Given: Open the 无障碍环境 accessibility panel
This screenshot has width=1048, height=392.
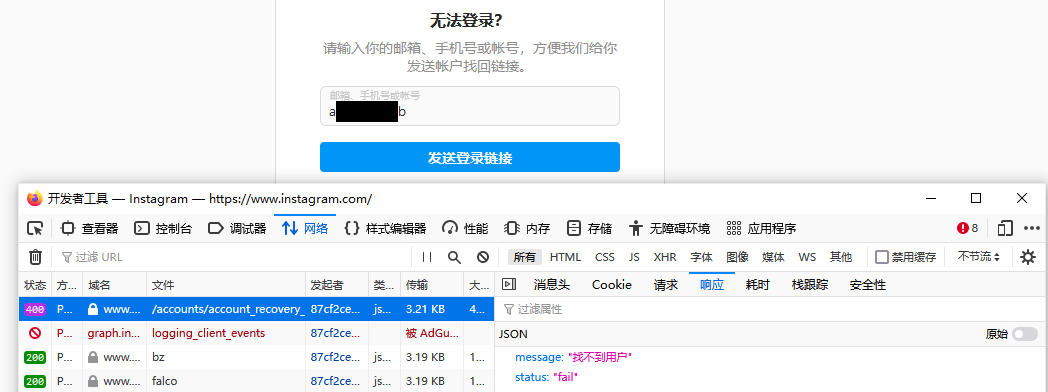Looking at the screenshot, I should [x=669, y=228].
